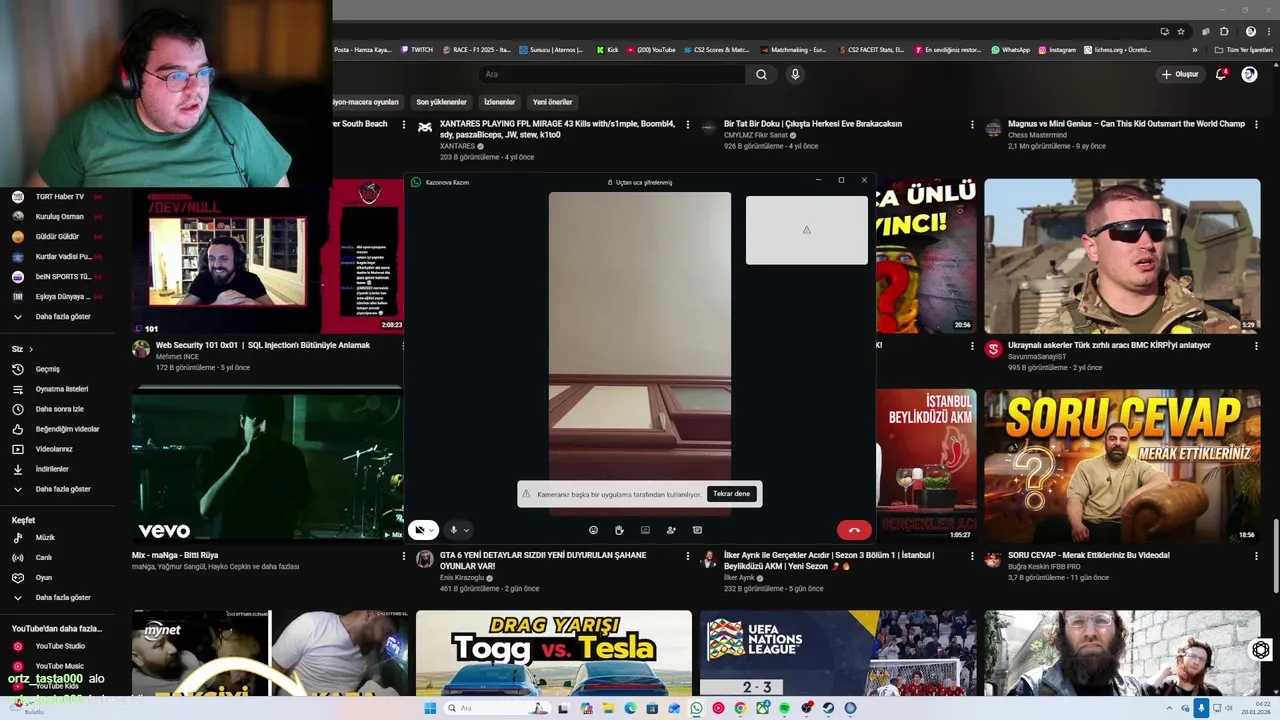
Task: Open the Togg vs Tesla drag race thumbnail
Action: coord(554,653)
